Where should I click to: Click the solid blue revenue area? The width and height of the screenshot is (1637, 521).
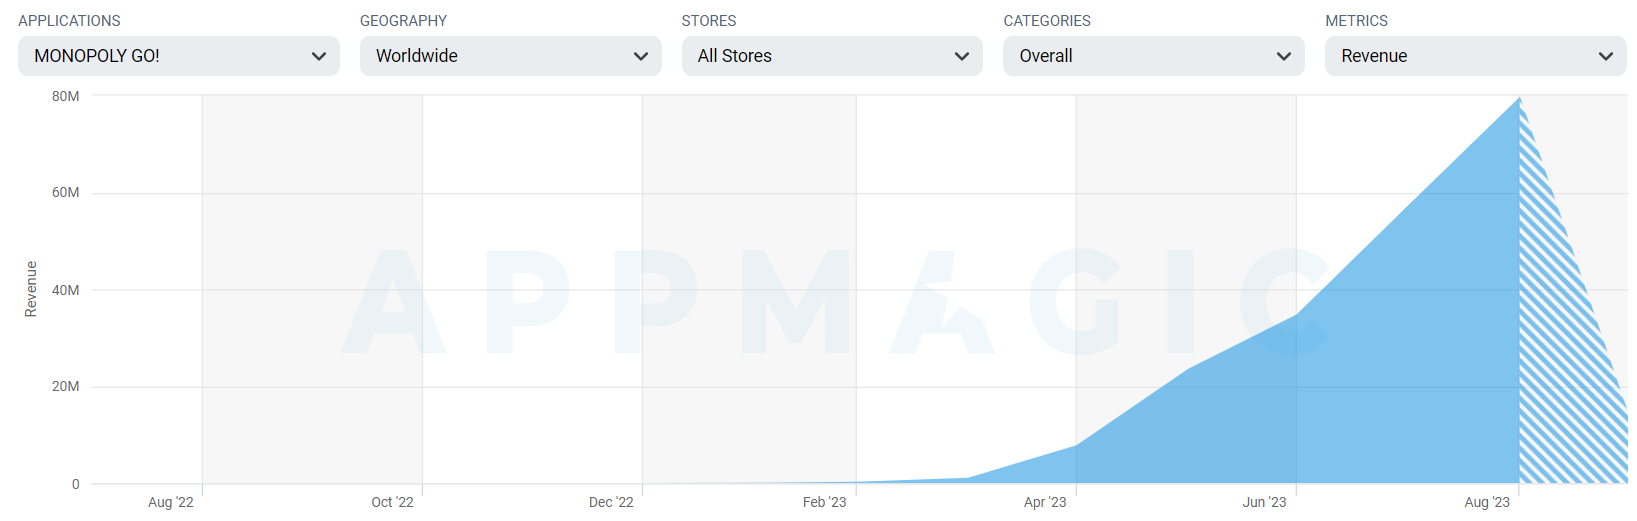[x=1400, y=380]
